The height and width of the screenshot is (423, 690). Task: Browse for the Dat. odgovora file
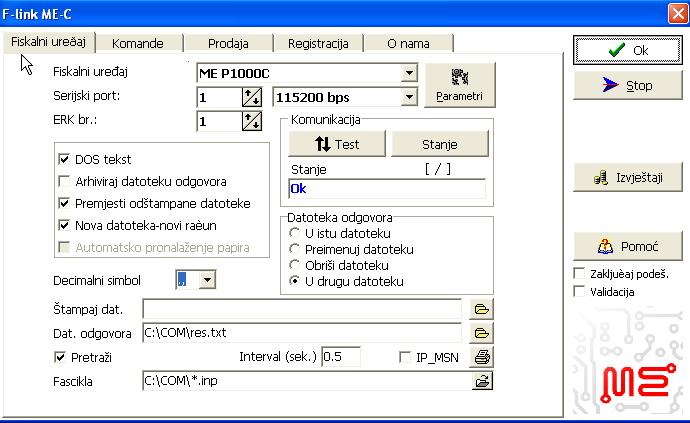[482, 332]
